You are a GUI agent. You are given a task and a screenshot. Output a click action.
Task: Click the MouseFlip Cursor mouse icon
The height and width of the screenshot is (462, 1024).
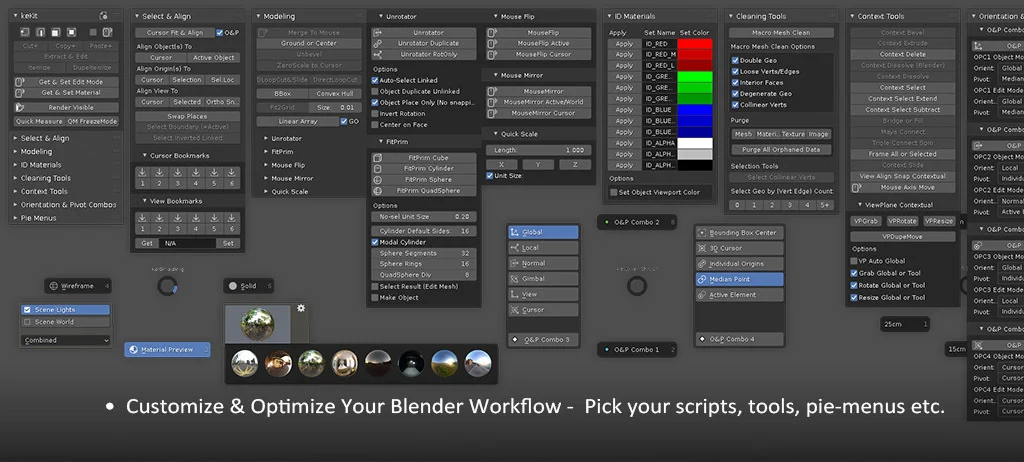(491, 54)
